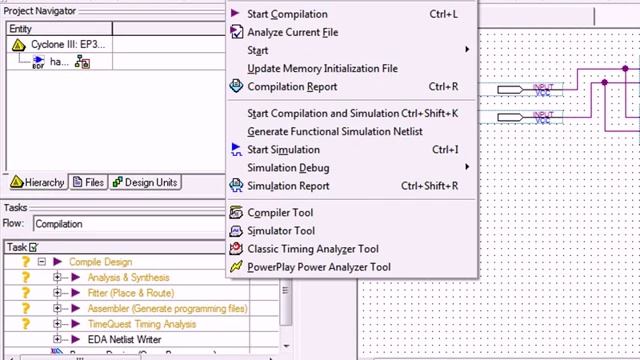The image size is (640, 360).
Task: Click the Fitter (Place & Route) task text
Action: coord(131,293)
